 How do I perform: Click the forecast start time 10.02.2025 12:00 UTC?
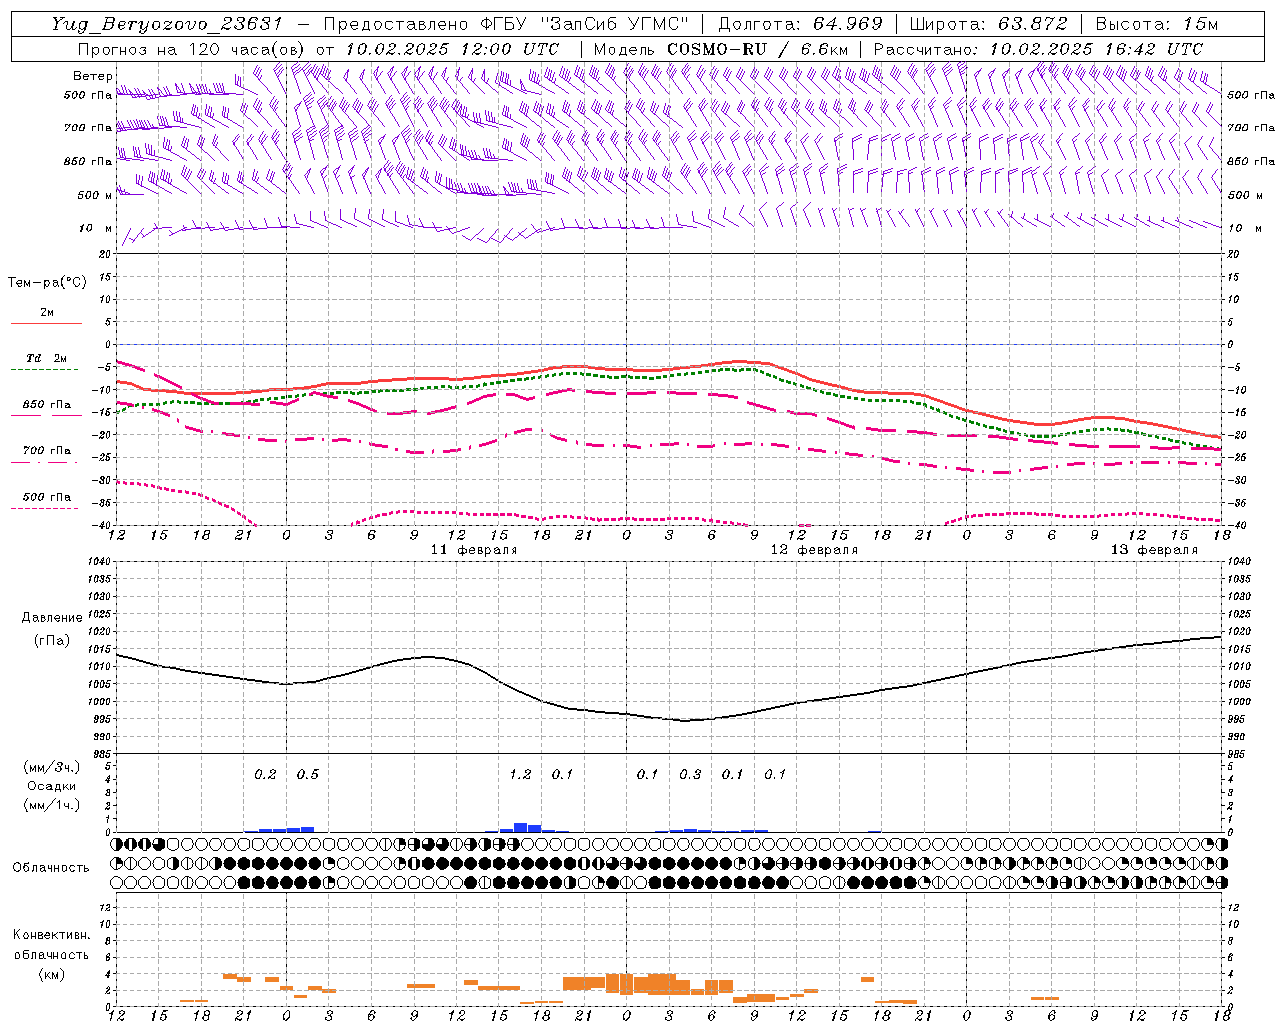click(452, 49)
